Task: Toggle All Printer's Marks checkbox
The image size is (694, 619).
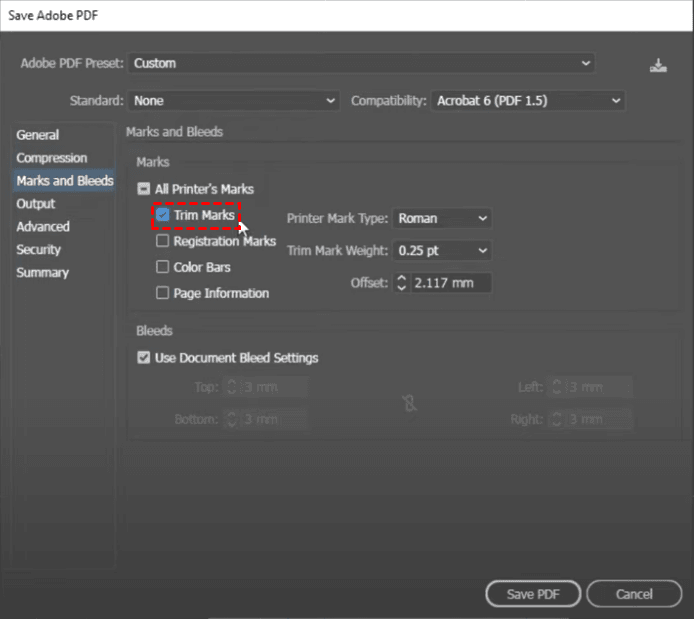Action: [x=143, y=189]
